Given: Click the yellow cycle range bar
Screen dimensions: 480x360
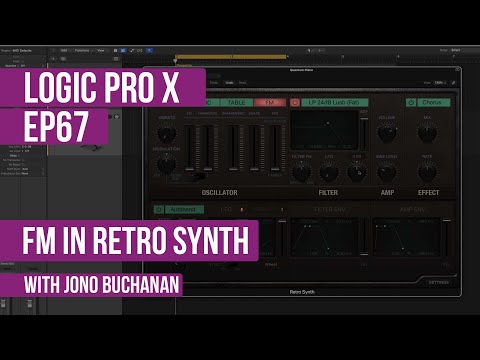Looking at the screenshot, I should coord(231,57).
